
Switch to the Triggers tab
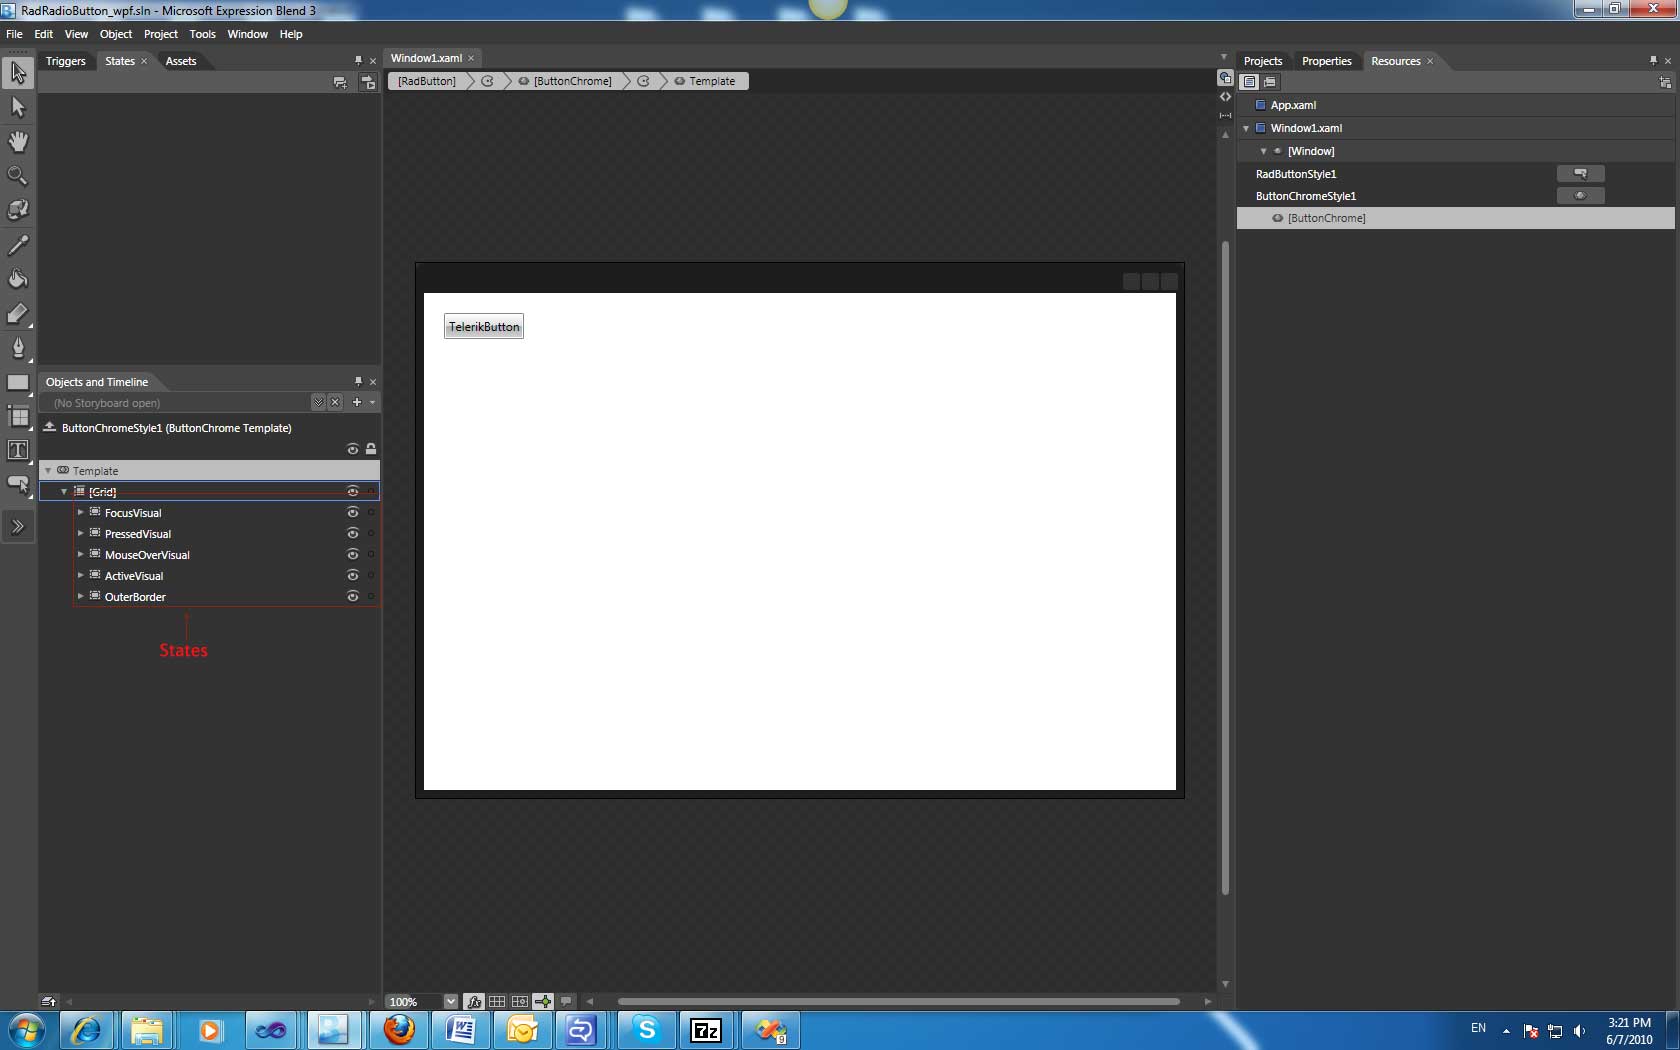66,61
